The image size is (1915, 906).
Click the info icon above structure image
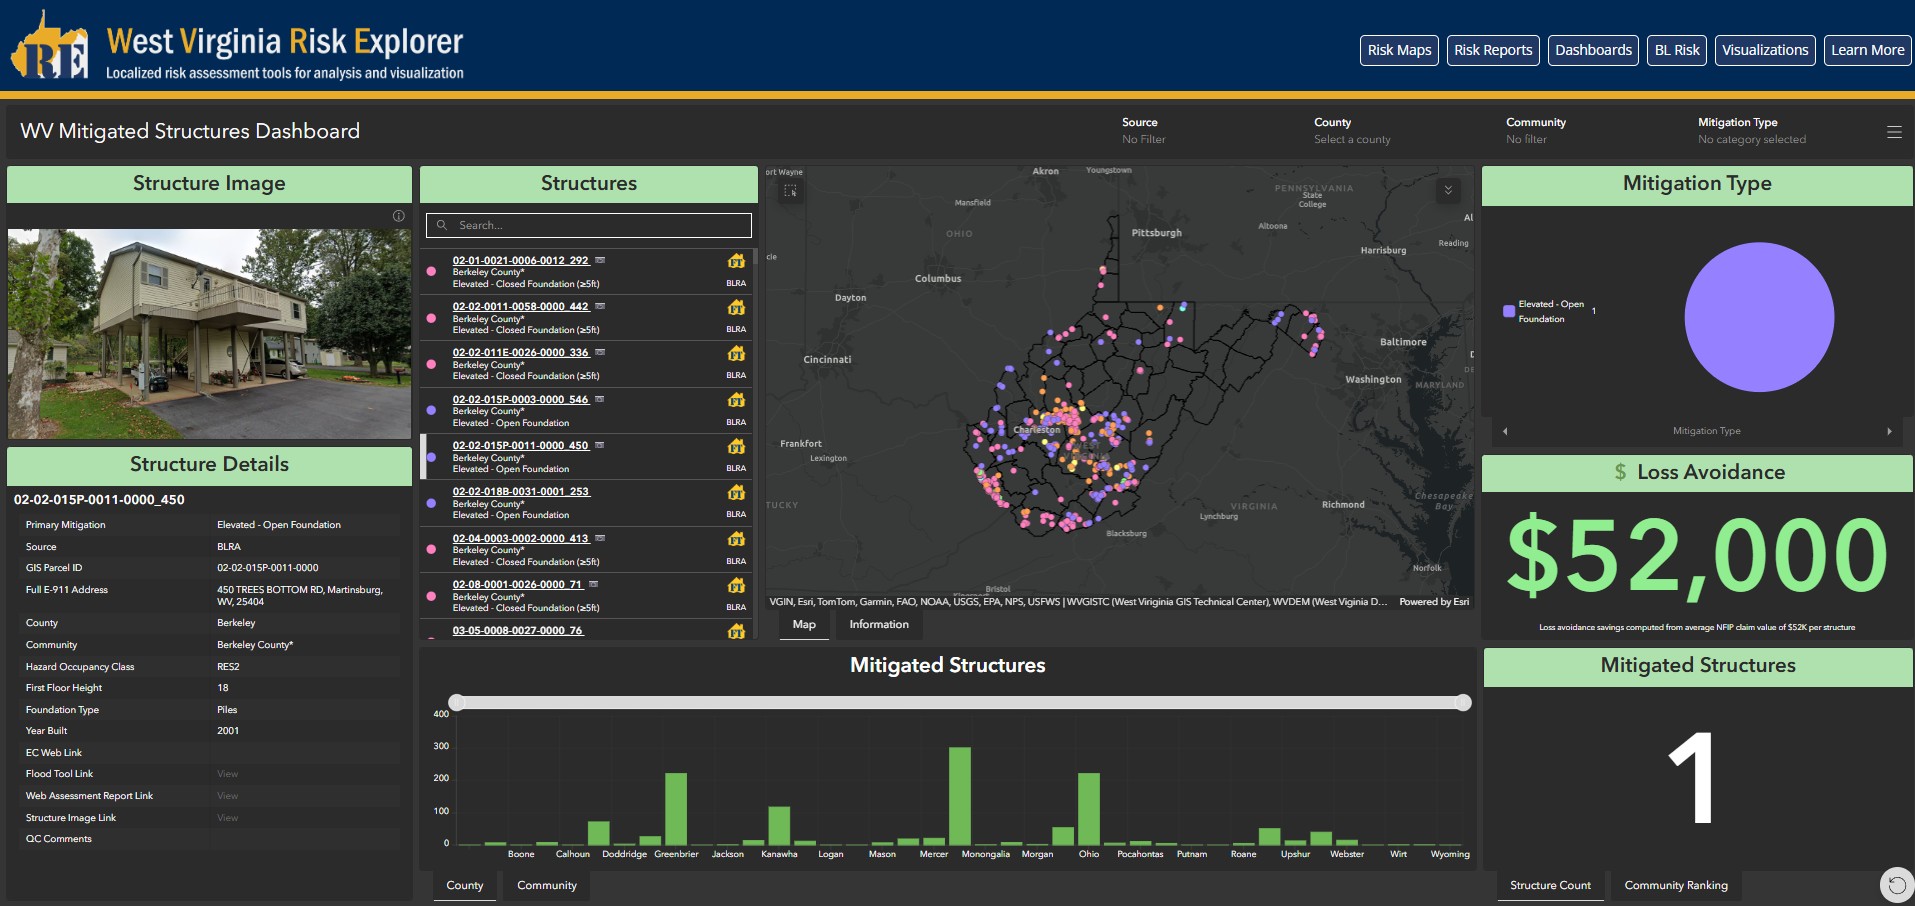(399, 216)
